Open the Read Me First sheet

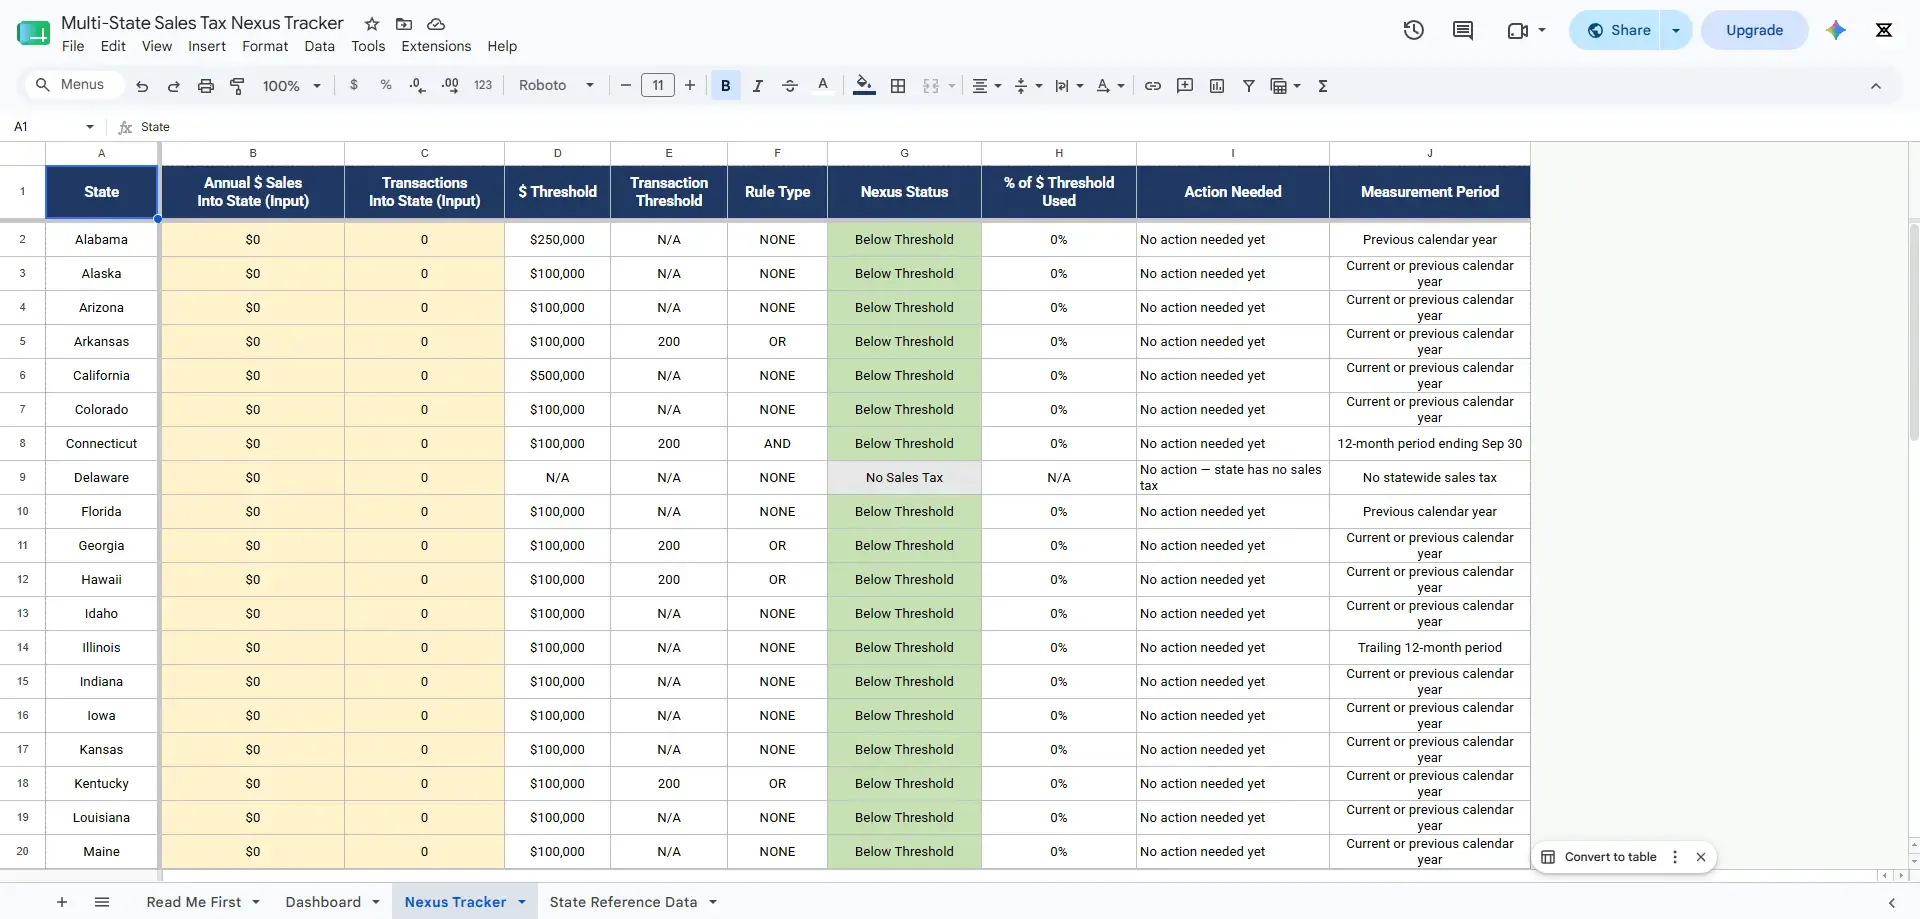point(193,902)
